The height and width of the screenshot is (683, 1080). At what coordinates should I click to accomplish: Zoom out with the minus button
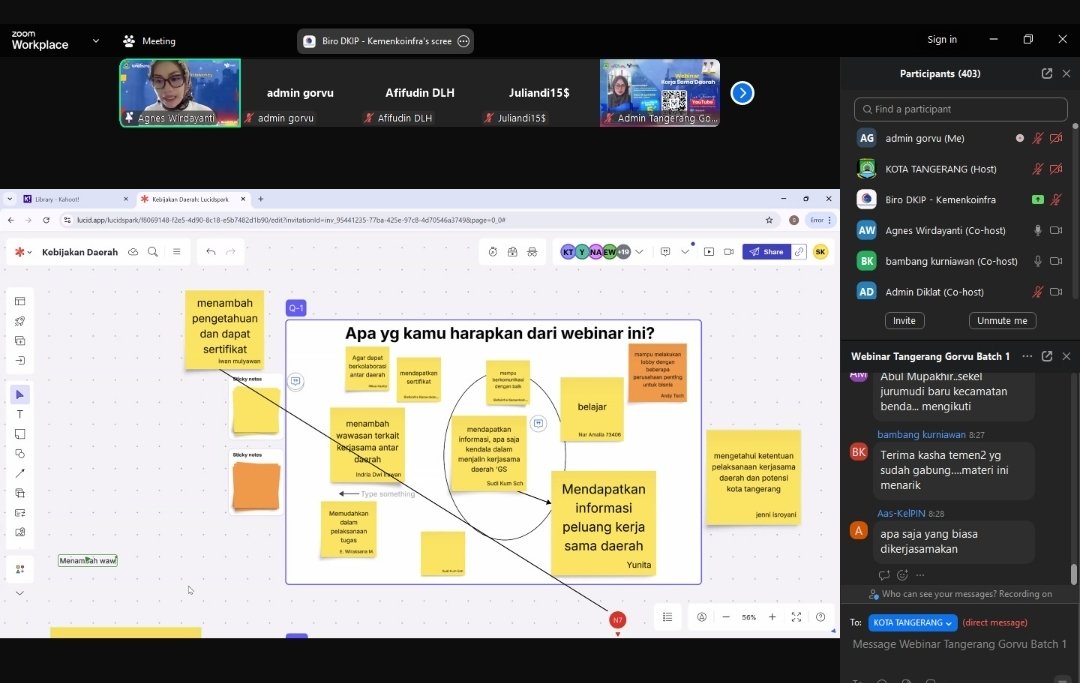[726, 617]
